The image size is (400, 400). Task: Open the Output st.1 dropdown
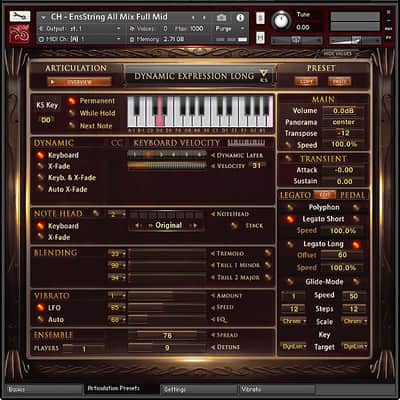tap(80, 29)
